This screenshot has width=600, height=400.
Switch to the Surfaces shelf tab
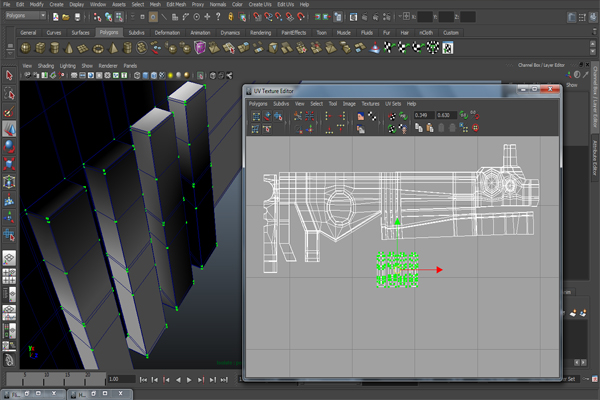tap(80, 33)
